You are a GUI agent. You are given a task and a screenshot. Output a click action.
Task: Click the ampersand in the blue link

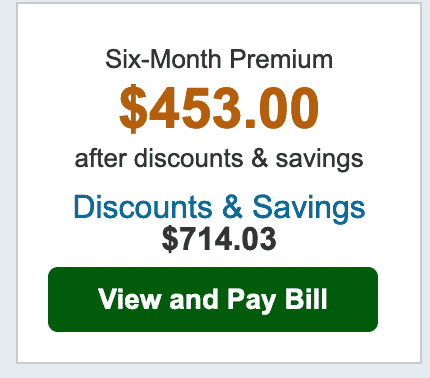point(232,207)
